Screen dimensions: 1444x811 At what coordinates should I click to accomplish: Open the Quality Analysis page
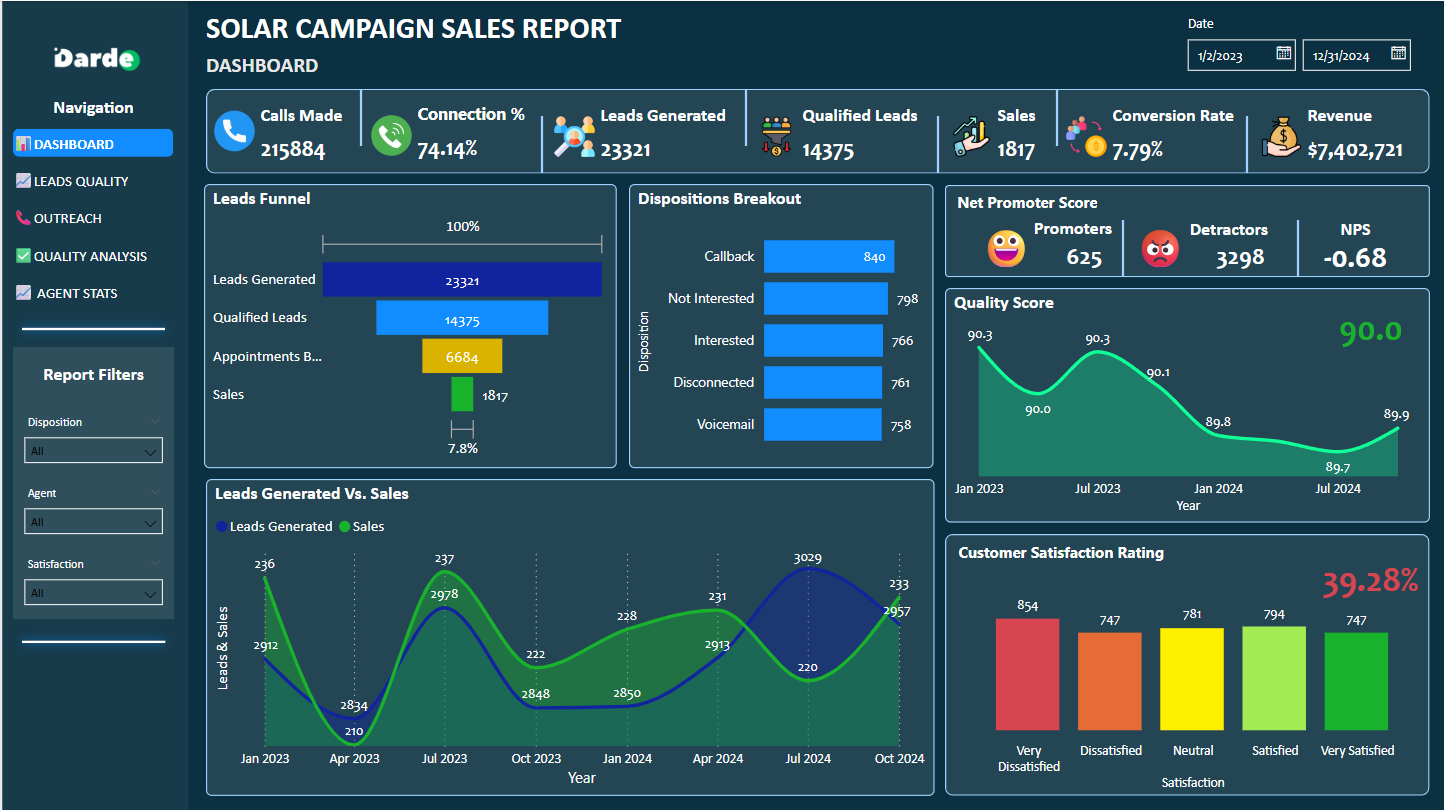pos(90,256)
